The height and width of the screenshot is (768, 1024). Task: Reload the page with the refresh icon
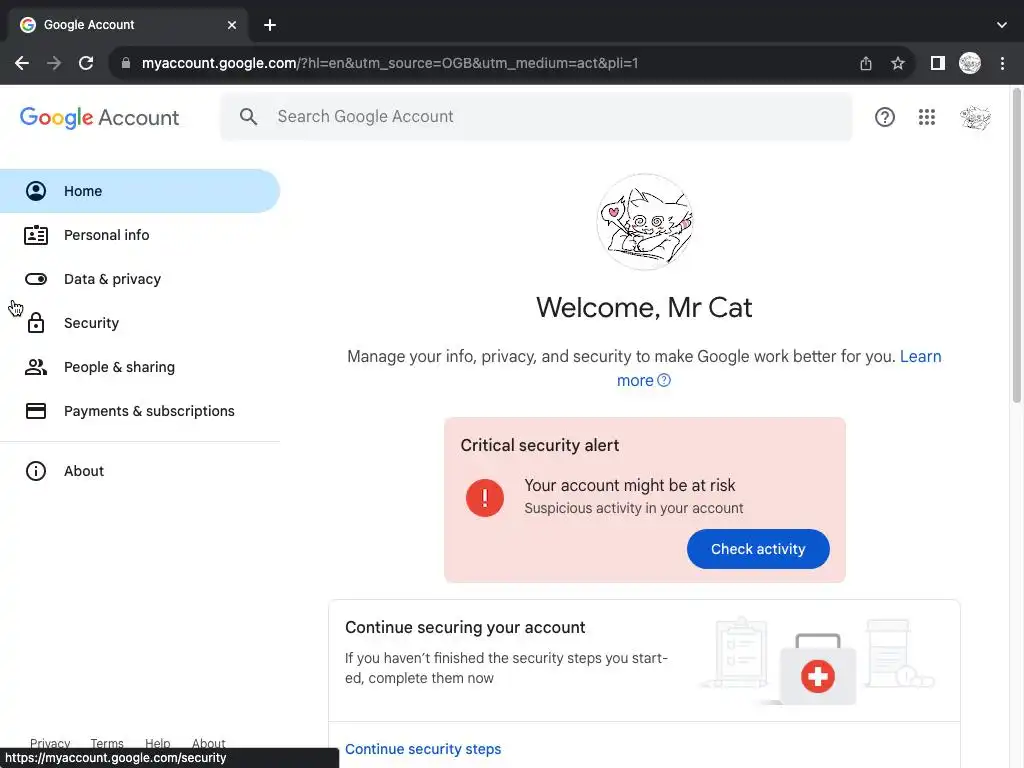click(x=86, y=63)
